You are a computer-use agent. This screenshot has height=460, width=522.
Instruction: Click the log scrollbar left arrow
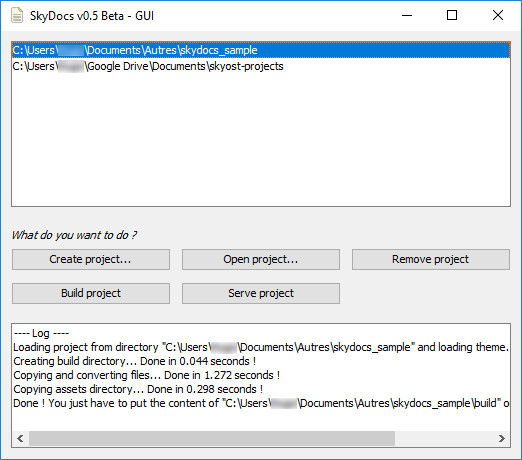point(20,438)
